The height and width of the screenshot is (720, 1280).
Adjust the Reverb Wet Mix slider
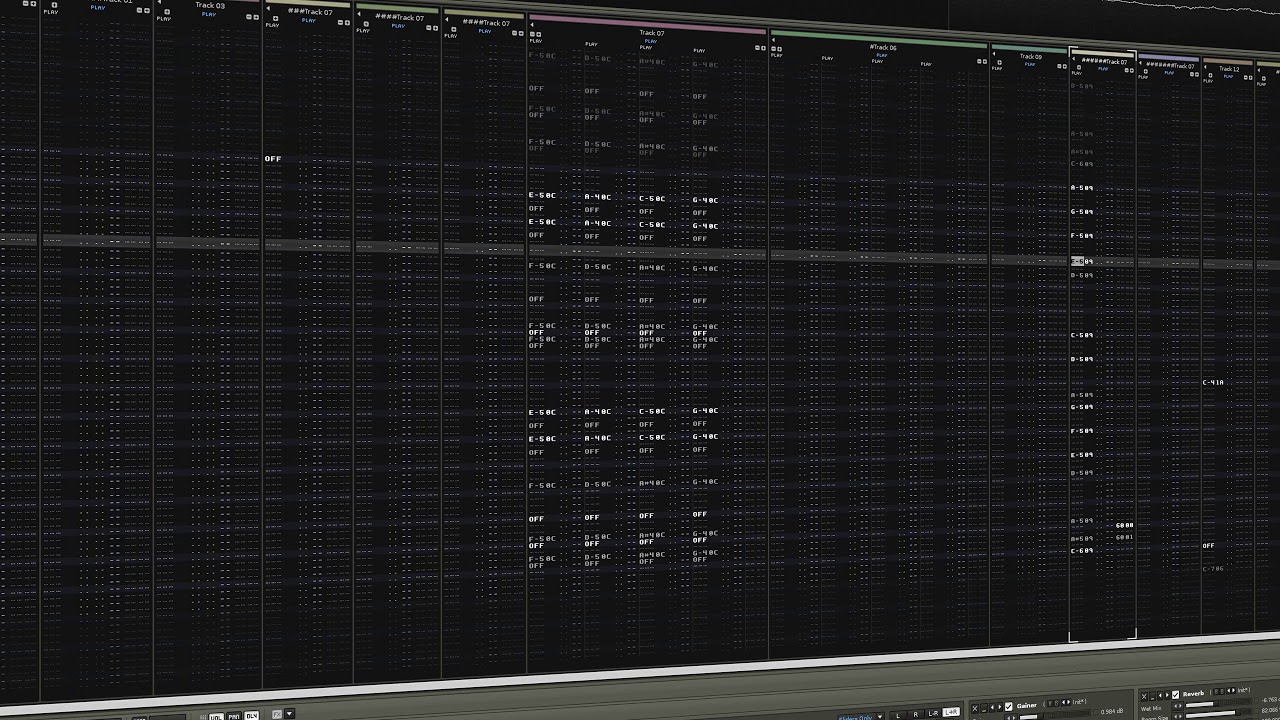[x=1219, y=704]
